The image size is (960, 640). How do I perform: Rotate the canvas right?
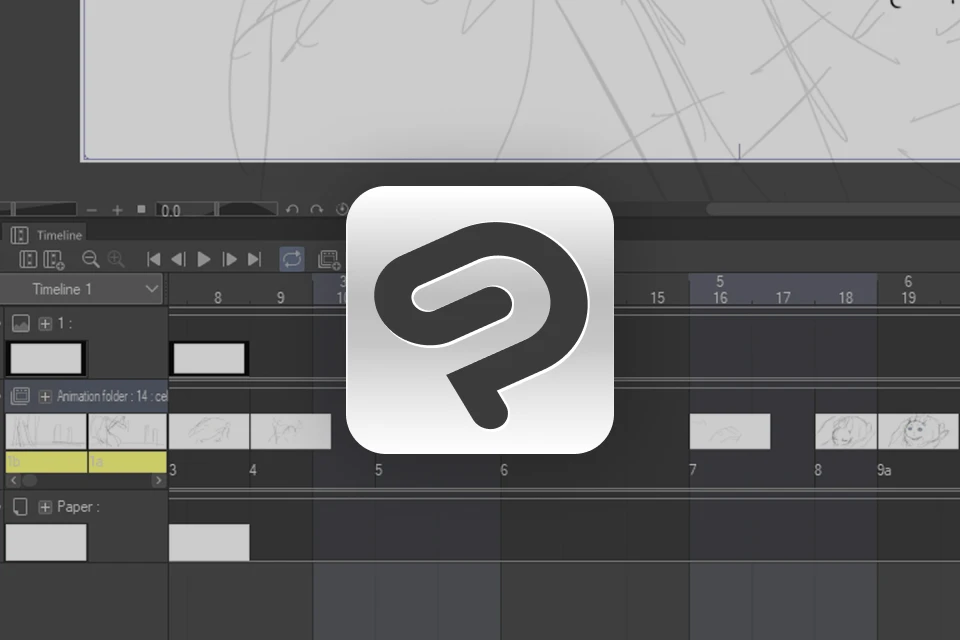pos(317,209)
